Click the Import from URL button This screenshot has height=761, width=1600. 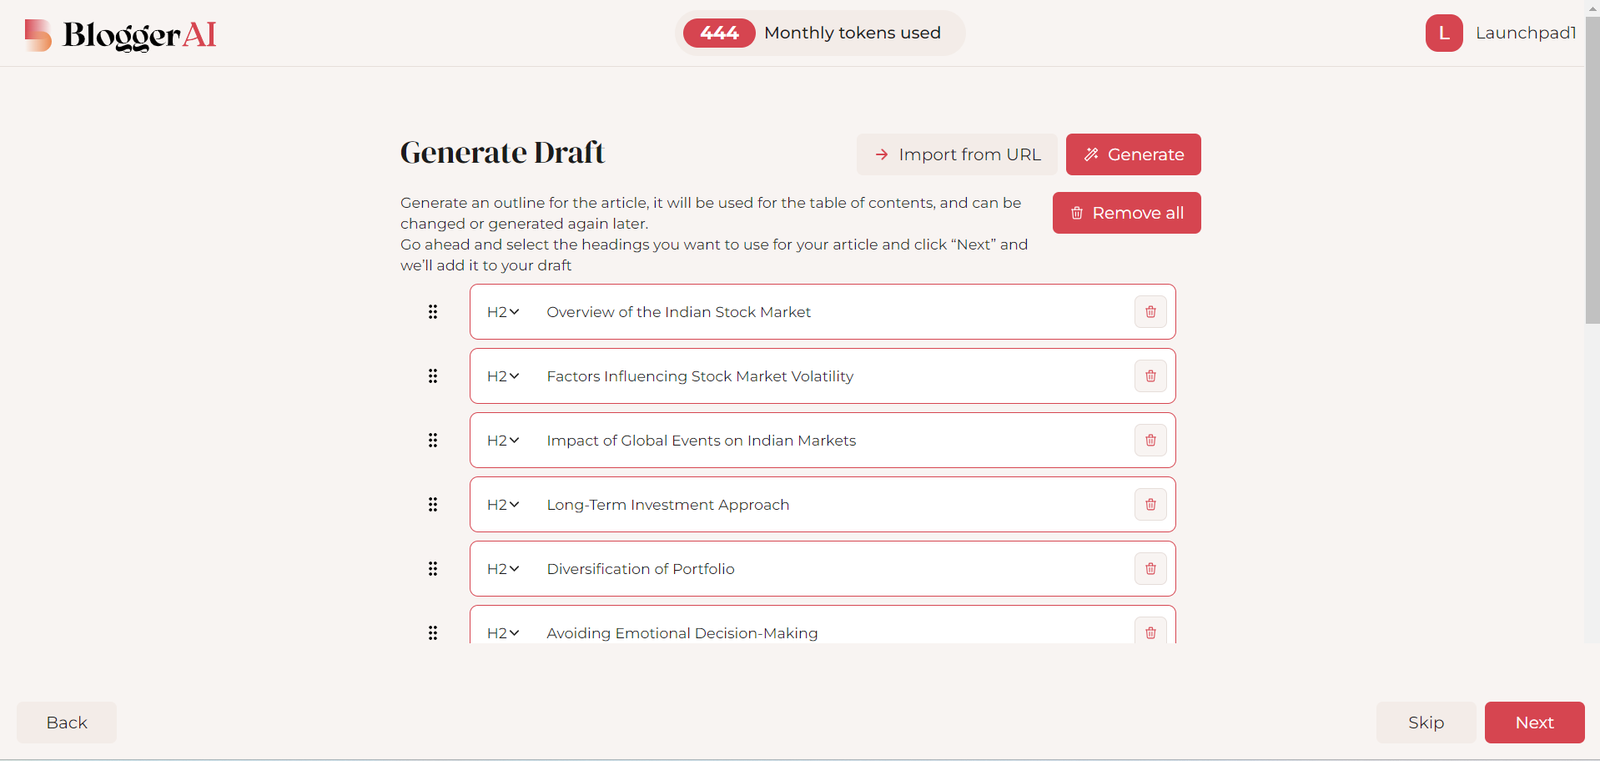957,154
